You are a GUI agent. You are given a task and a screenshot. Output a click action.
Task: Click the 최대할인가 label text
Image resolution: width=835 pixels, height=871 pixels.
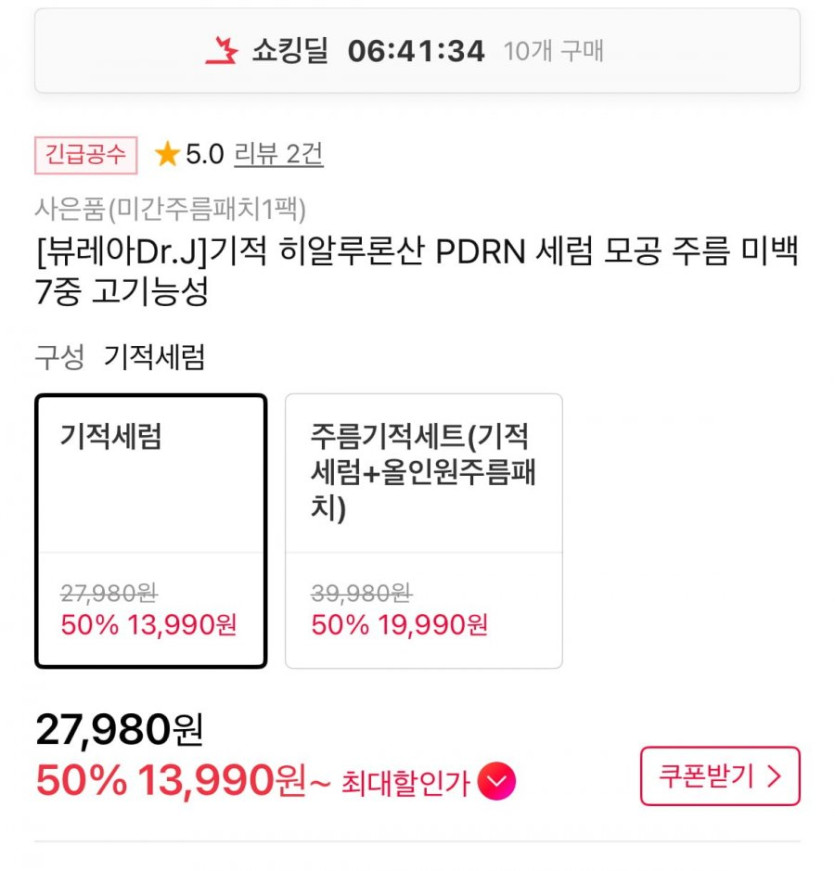pos(405,782)
